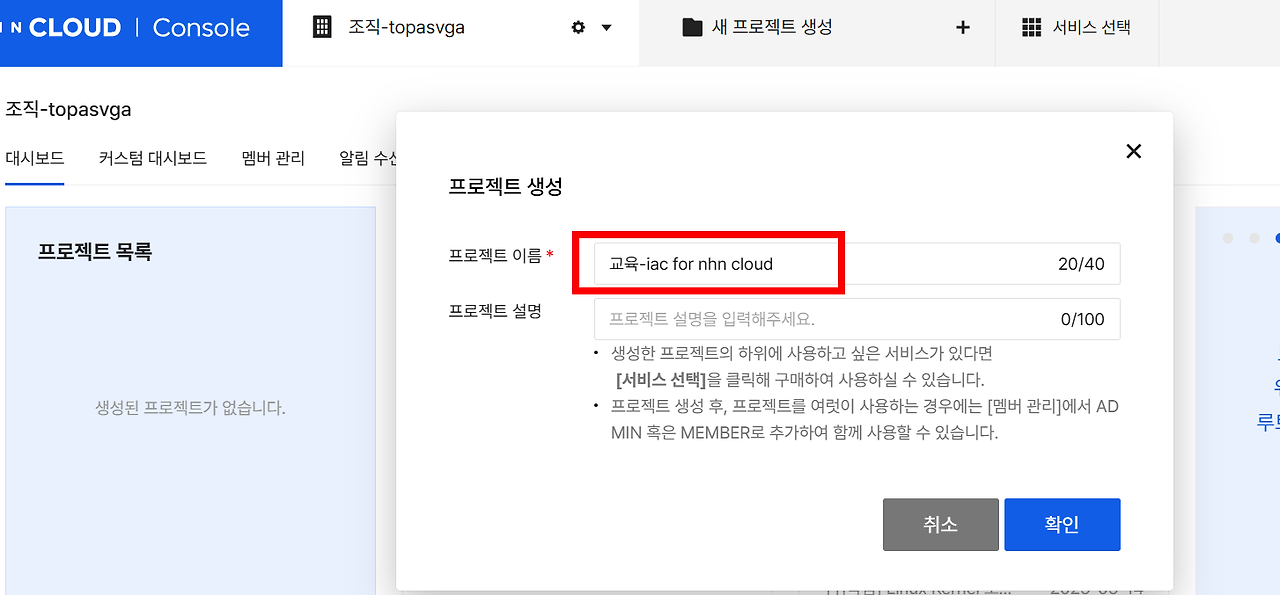This screenshot has width=1280, height=595.
Task: Click the 확인 button
Action: 1062,524
